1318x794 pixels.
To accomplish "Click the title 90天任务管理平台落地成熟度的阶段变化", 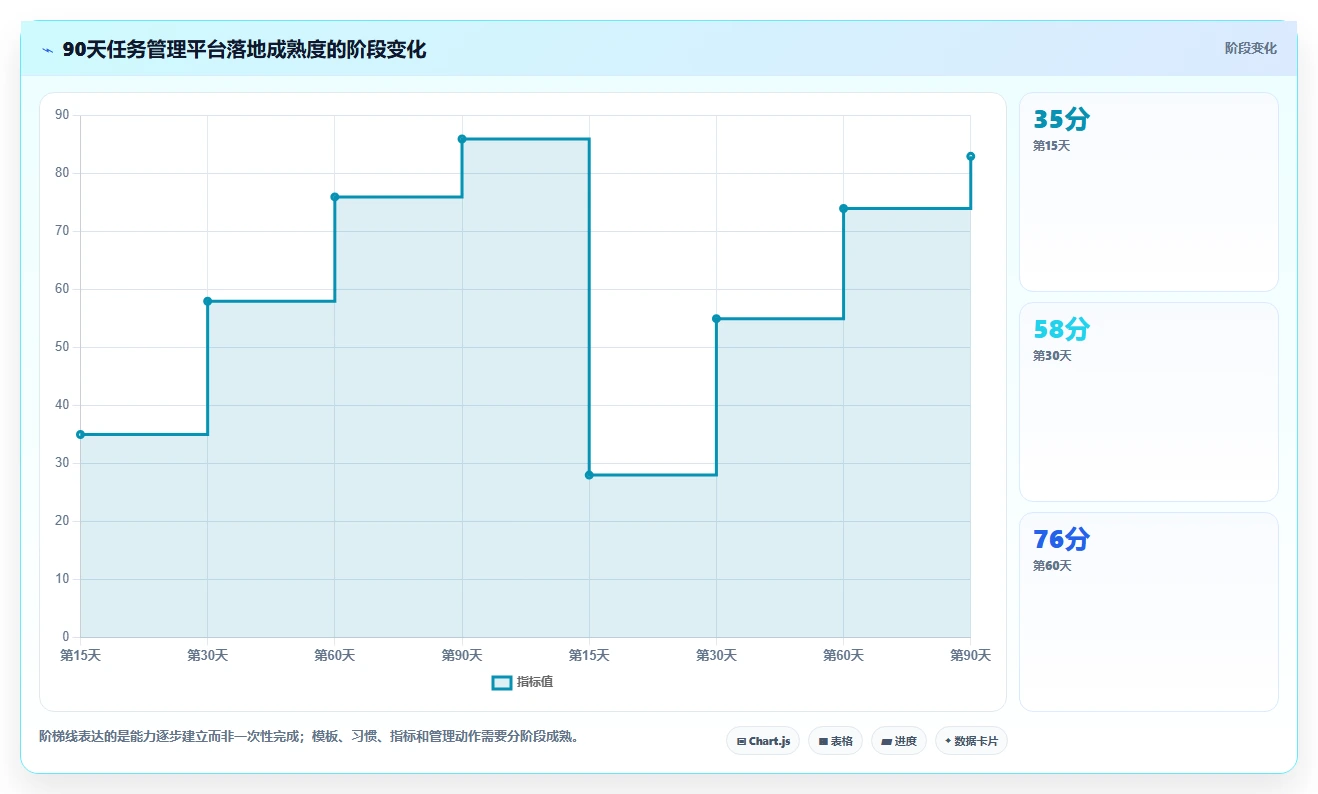I will pos(244,50).
